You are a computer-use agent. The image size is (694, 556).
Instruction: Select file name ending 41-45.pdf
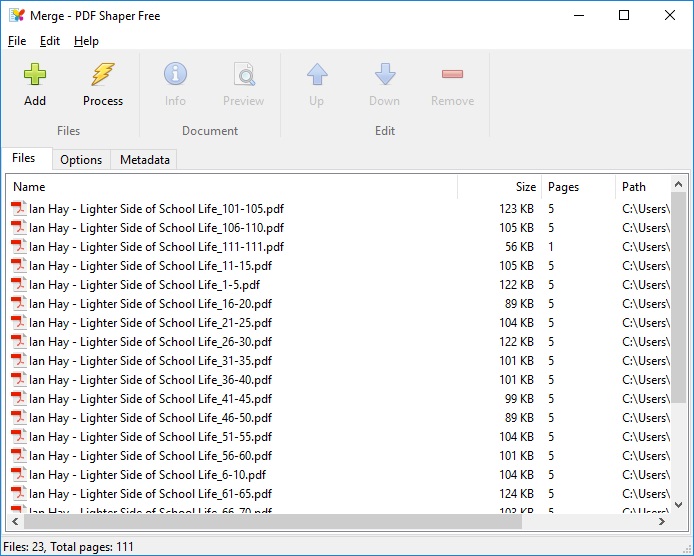[x=150, y=399]
